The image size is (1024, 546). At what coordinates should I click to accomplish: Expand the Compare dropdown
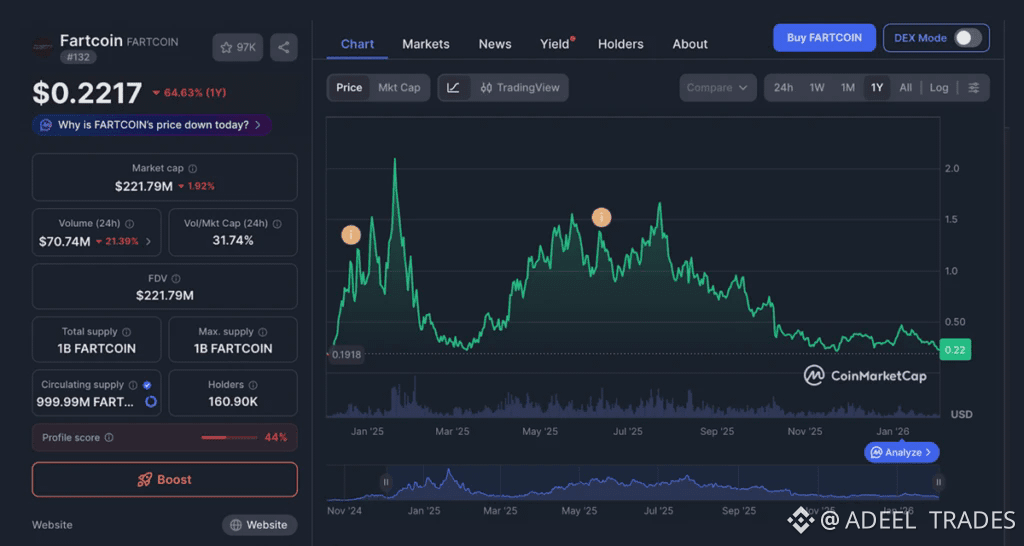tap(717, 88)
